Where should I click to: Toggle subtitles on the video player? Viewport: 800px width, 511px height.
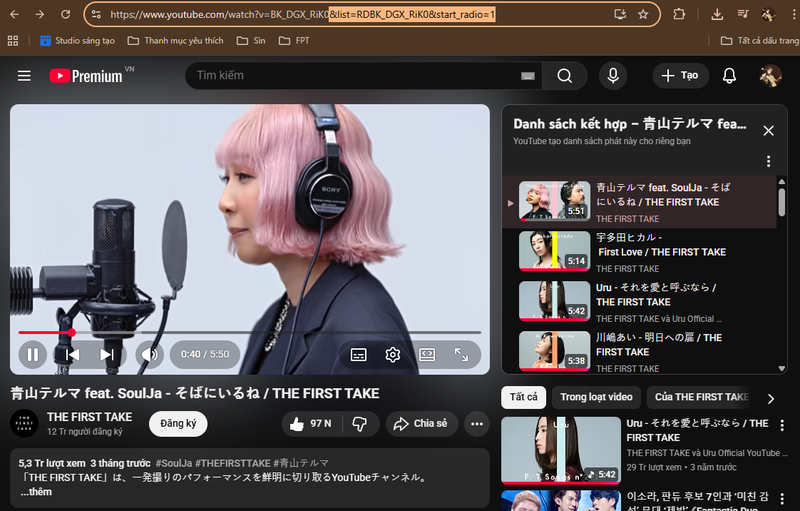[359, 354]
